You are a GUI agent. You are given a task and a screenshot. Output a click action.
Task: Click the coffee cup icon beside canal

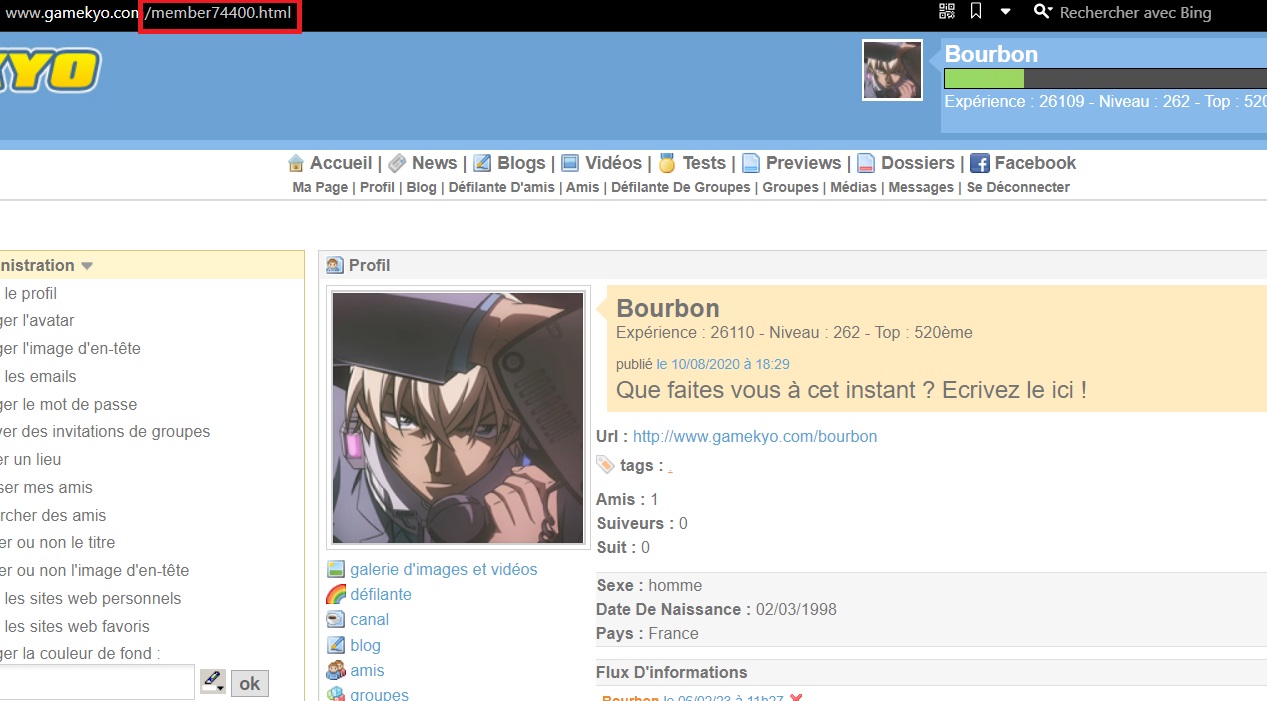click(x=336, y=620)
